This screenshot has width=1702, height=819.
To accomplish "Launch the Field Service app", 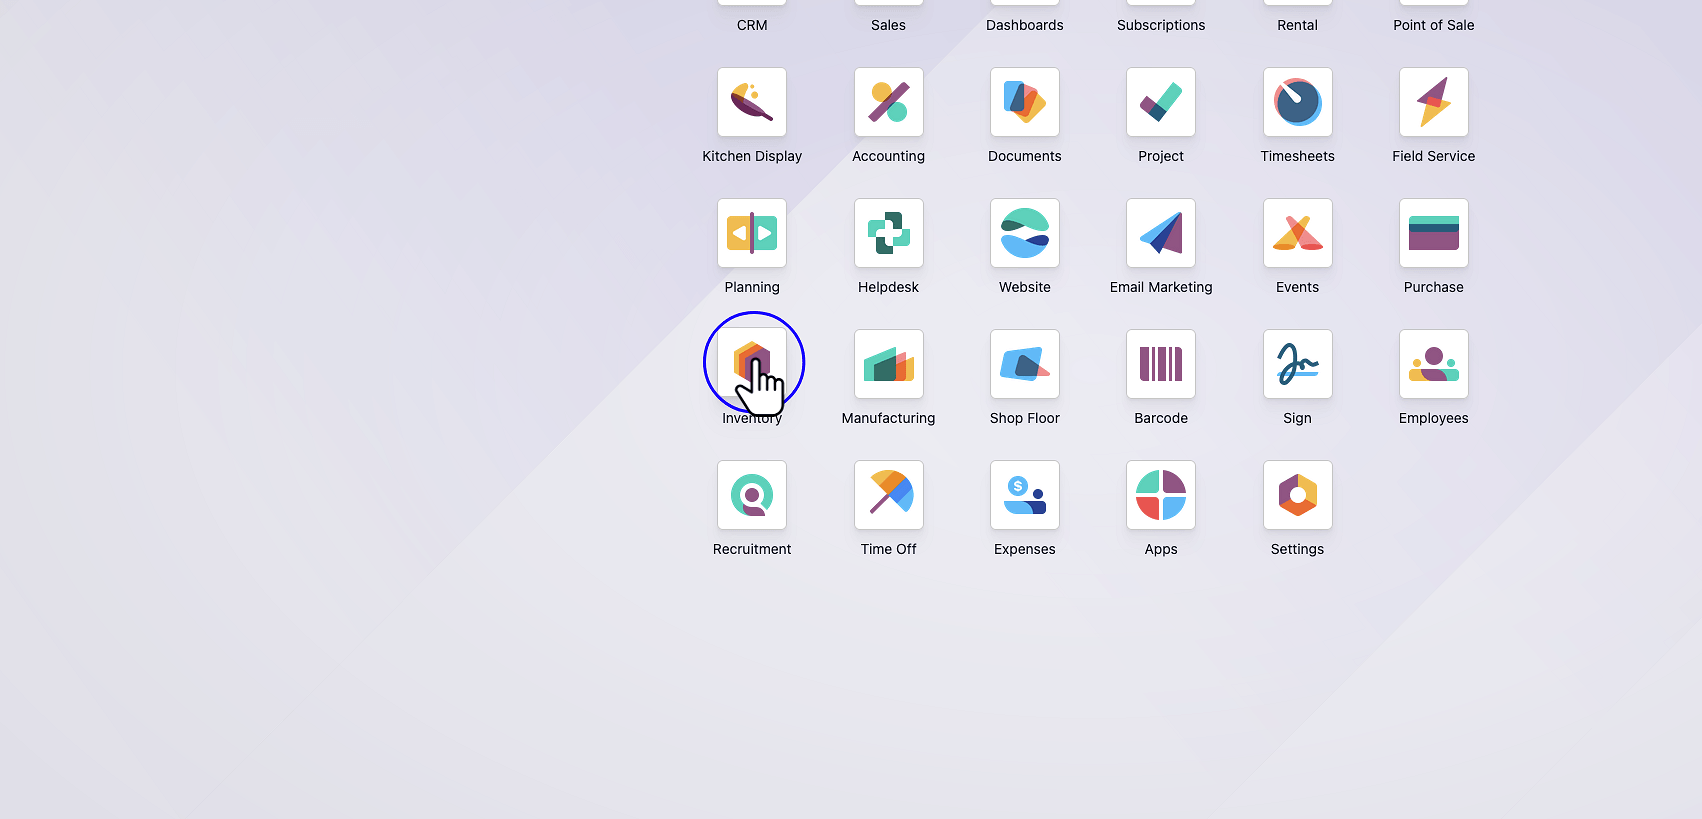I will (x=1434, y=102).
